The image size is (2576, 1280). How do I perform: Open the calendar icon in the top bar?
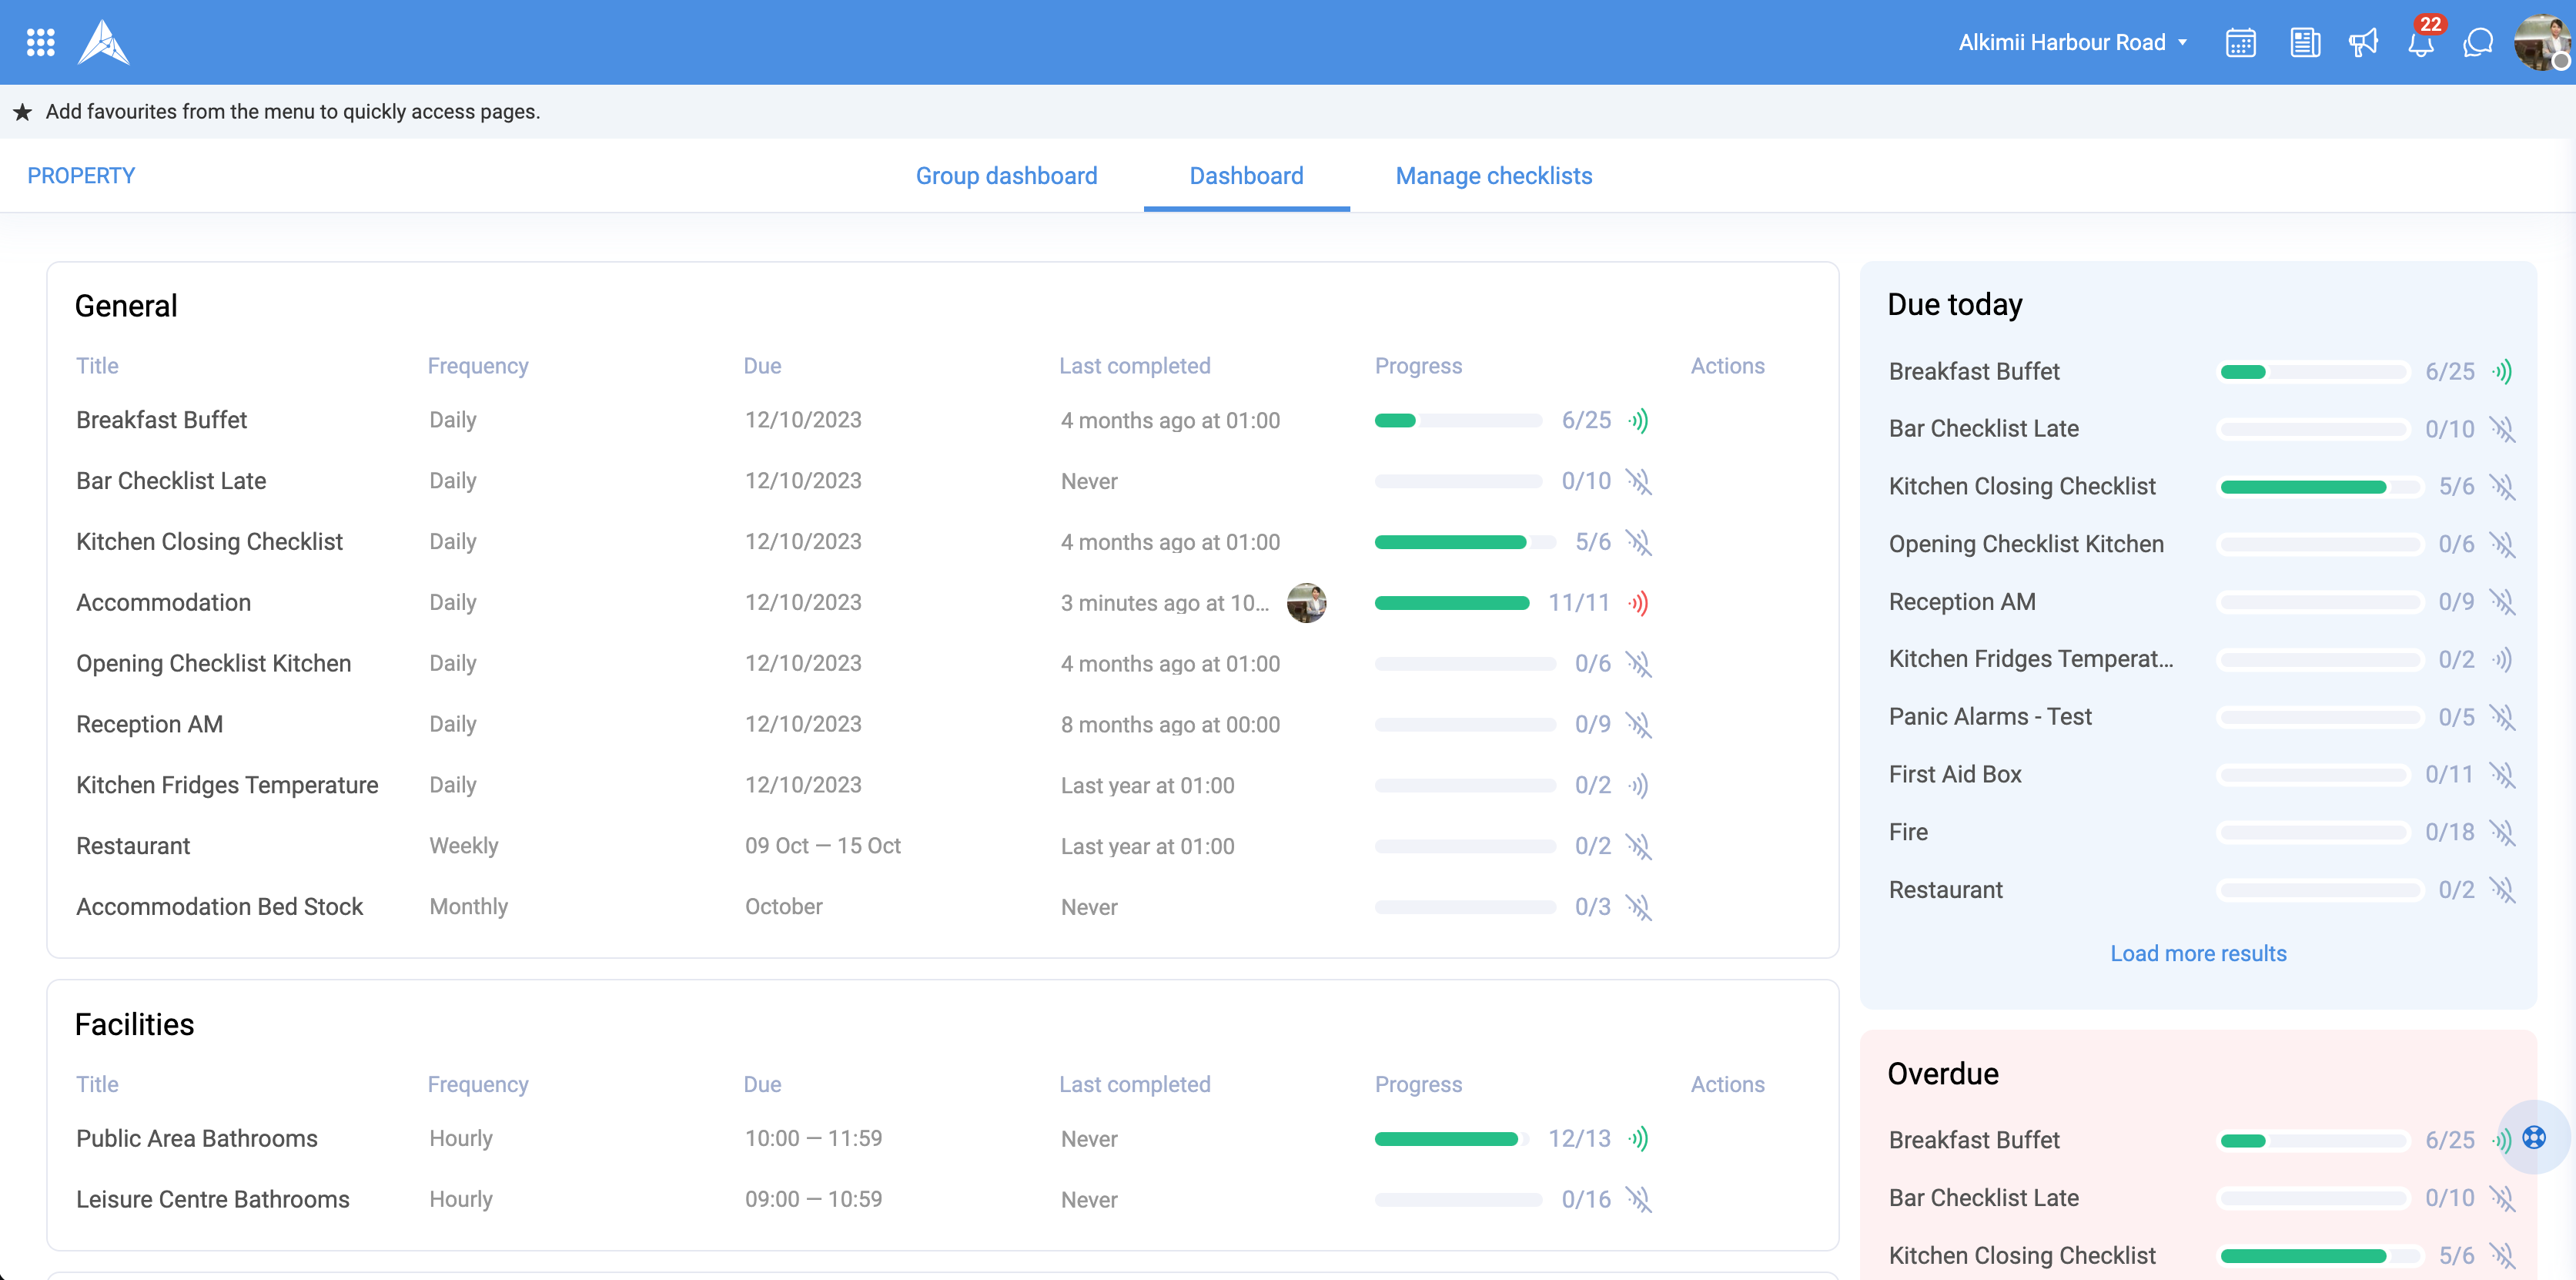click(2240, 42)
